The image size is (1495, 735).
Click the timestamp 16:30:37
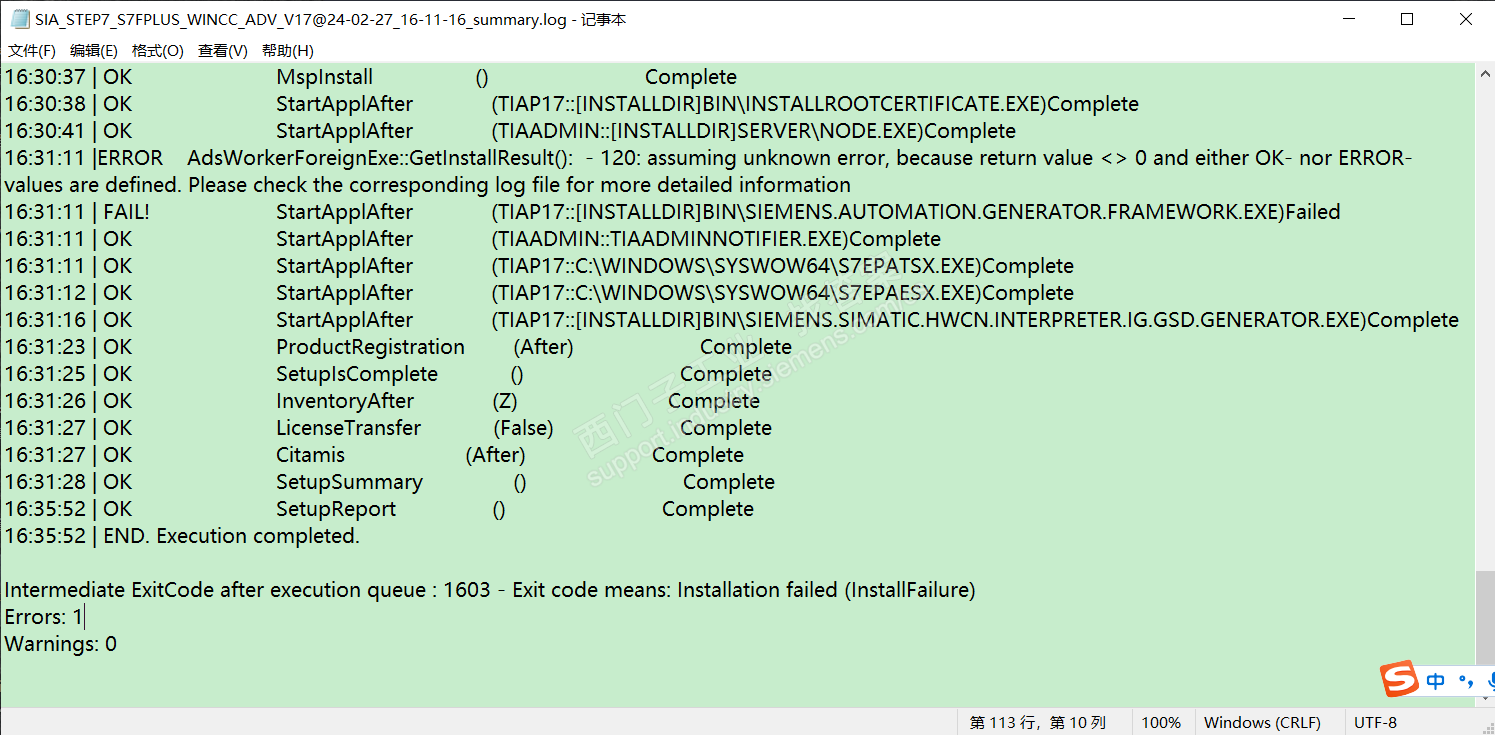(45, 77)
